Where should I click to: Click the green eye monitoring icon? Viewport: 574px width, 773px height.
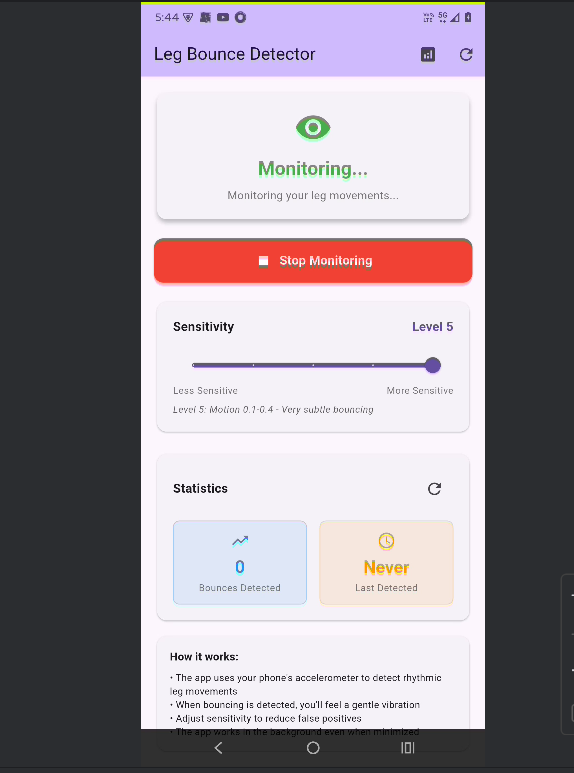[313, 128]
